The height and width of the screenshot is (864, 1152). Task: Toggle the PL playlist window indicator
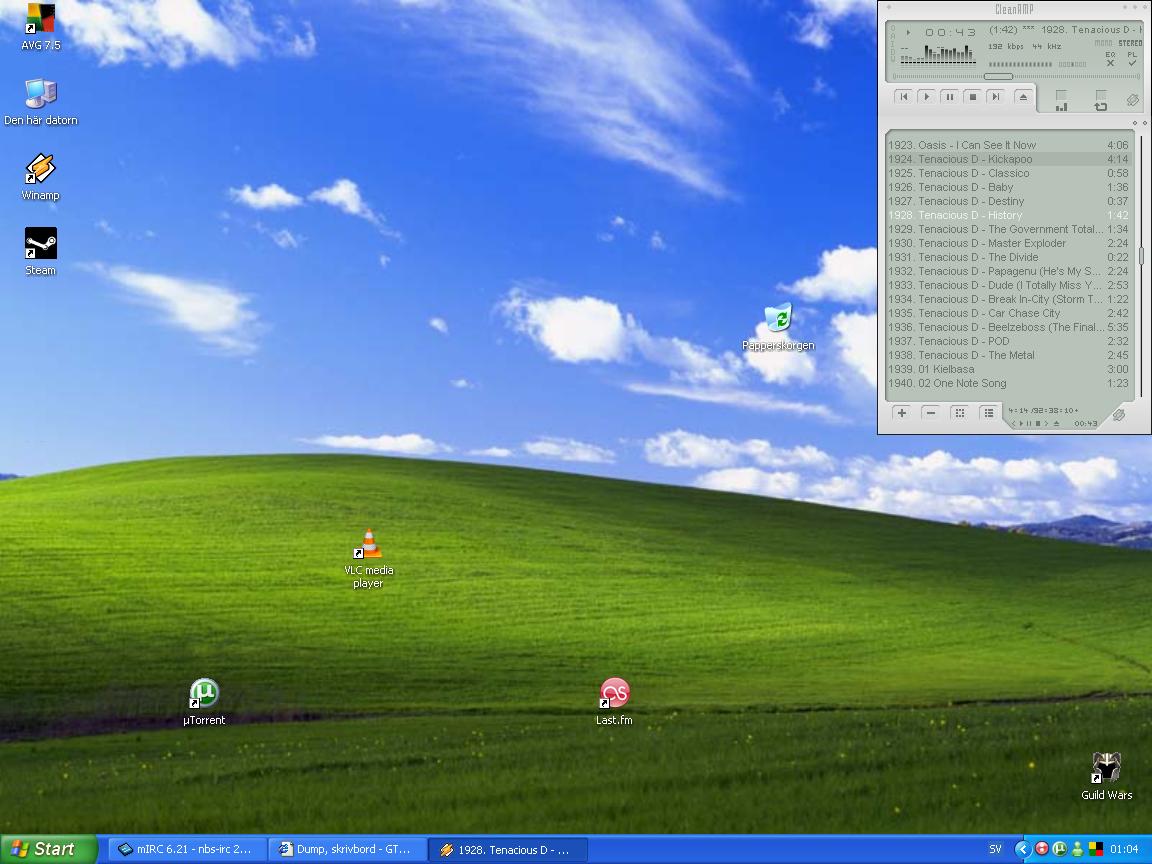coord(1132,59)
